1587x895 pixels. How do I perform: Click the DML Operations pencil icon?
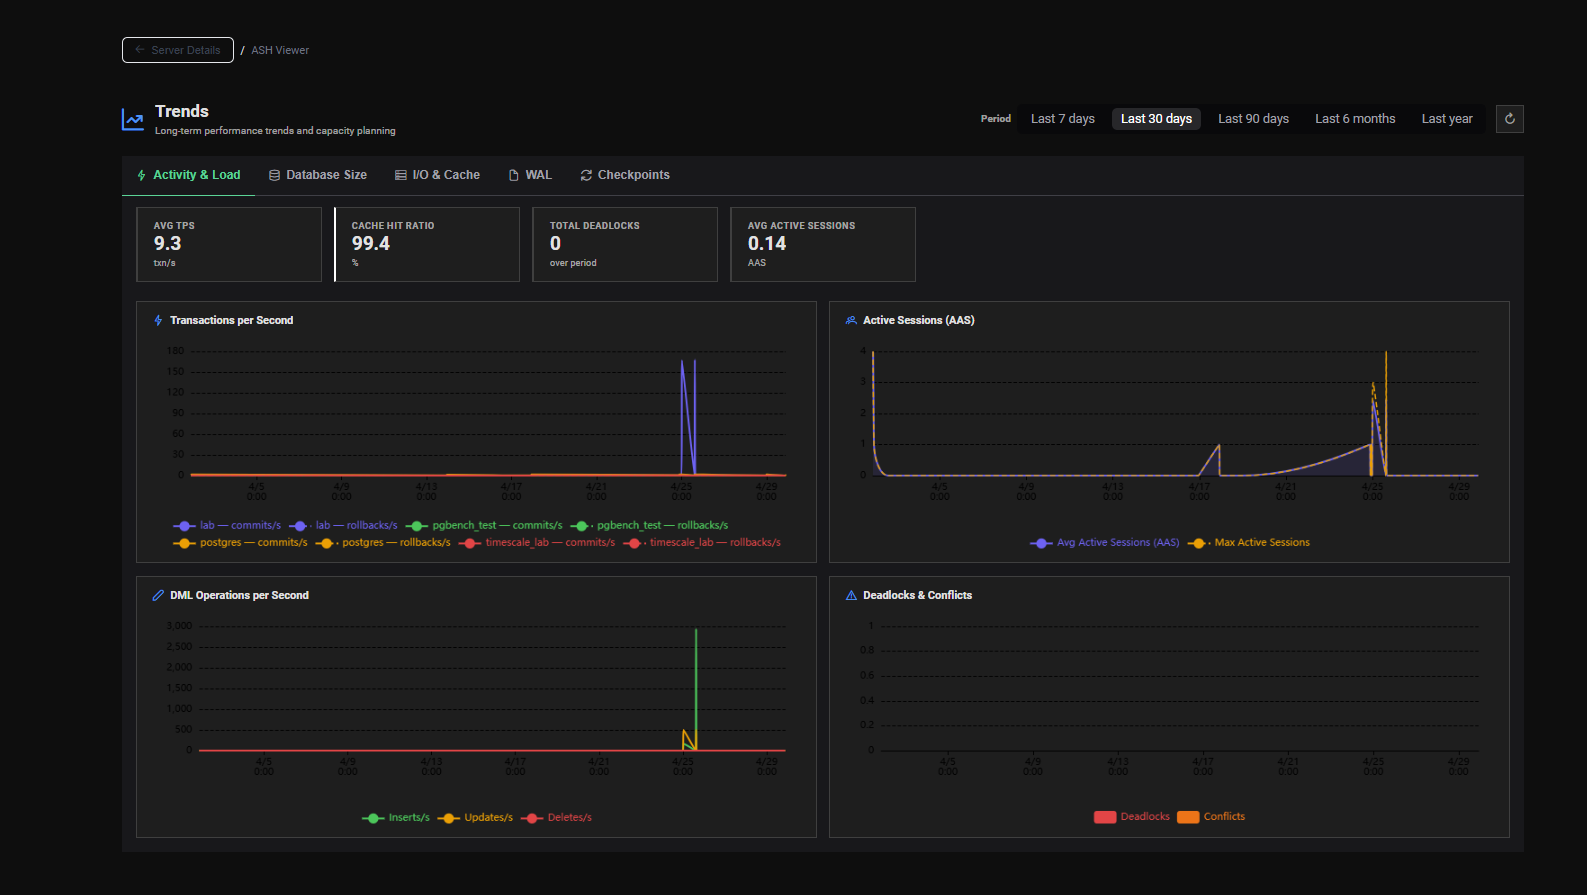[158, 596]
